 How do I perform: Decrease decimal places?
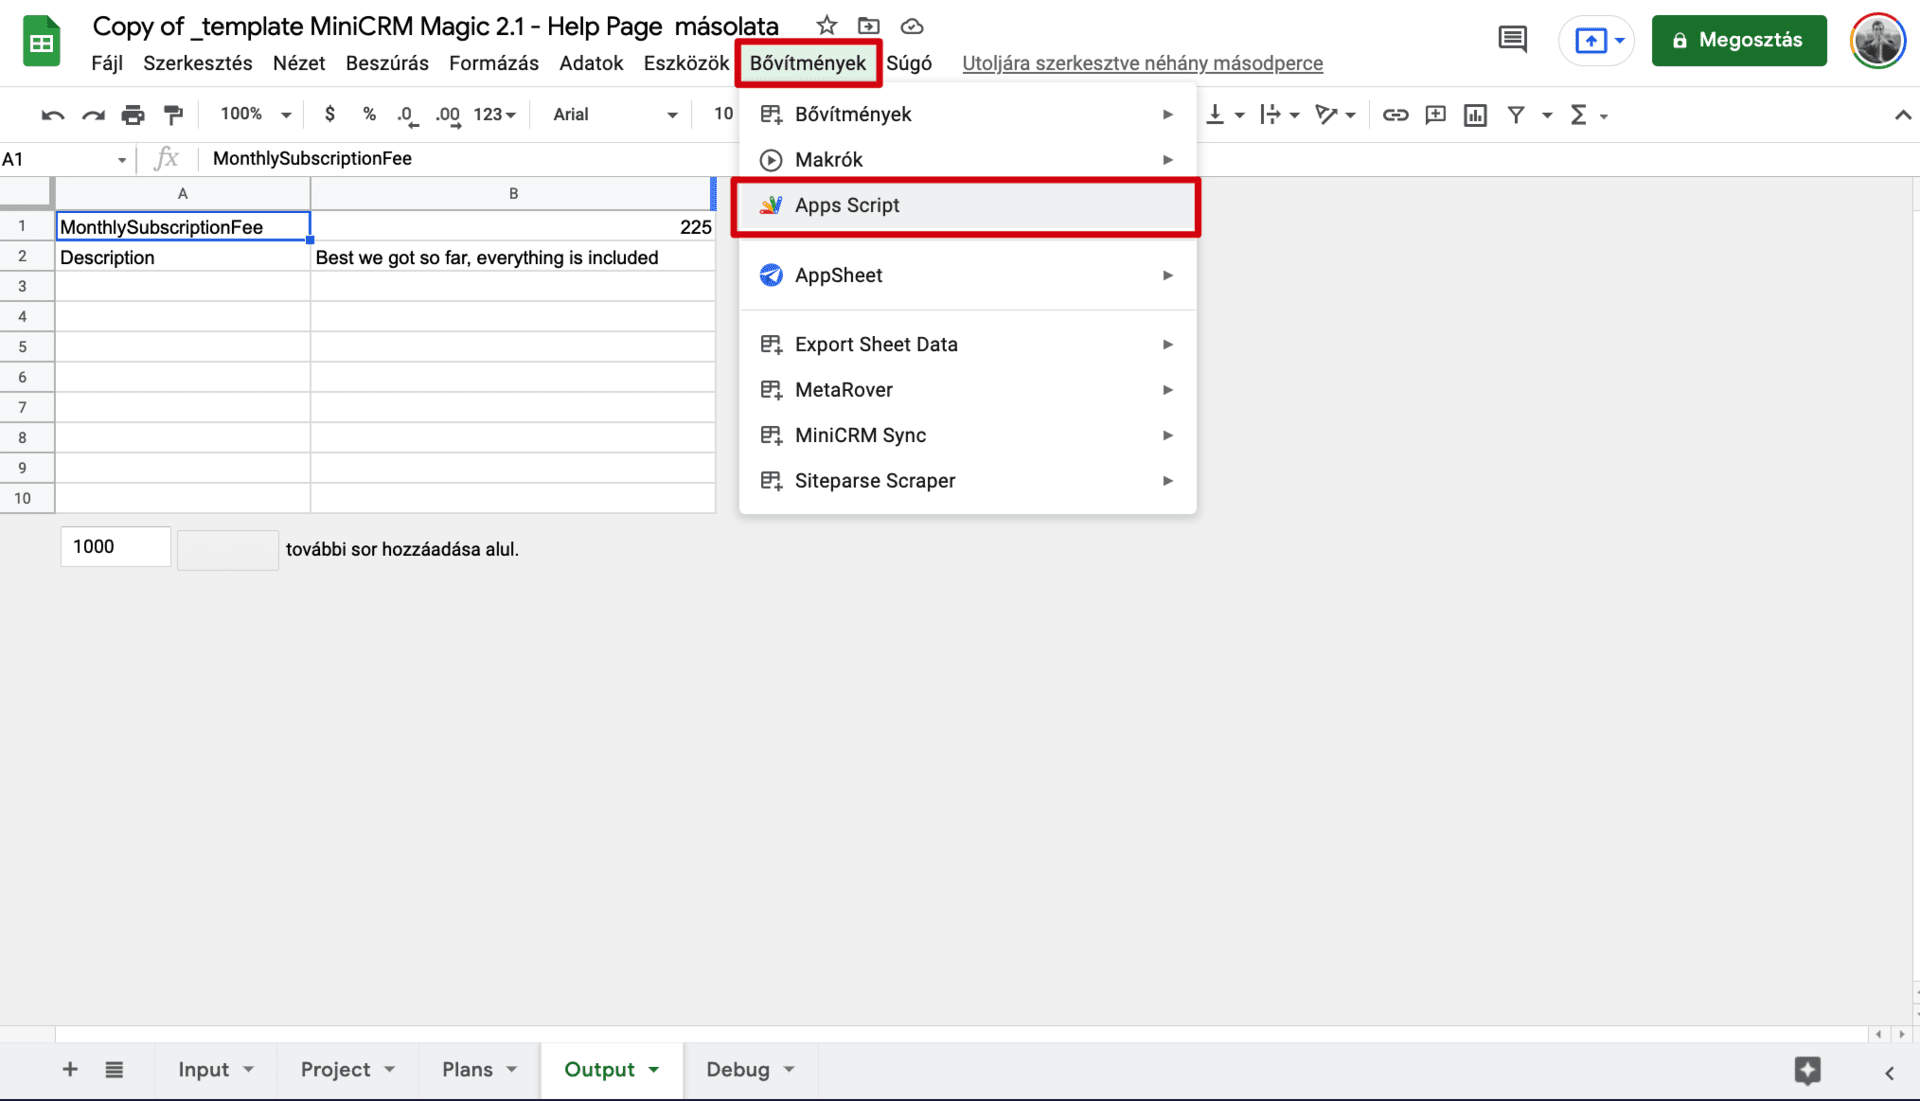coord(407,115)
